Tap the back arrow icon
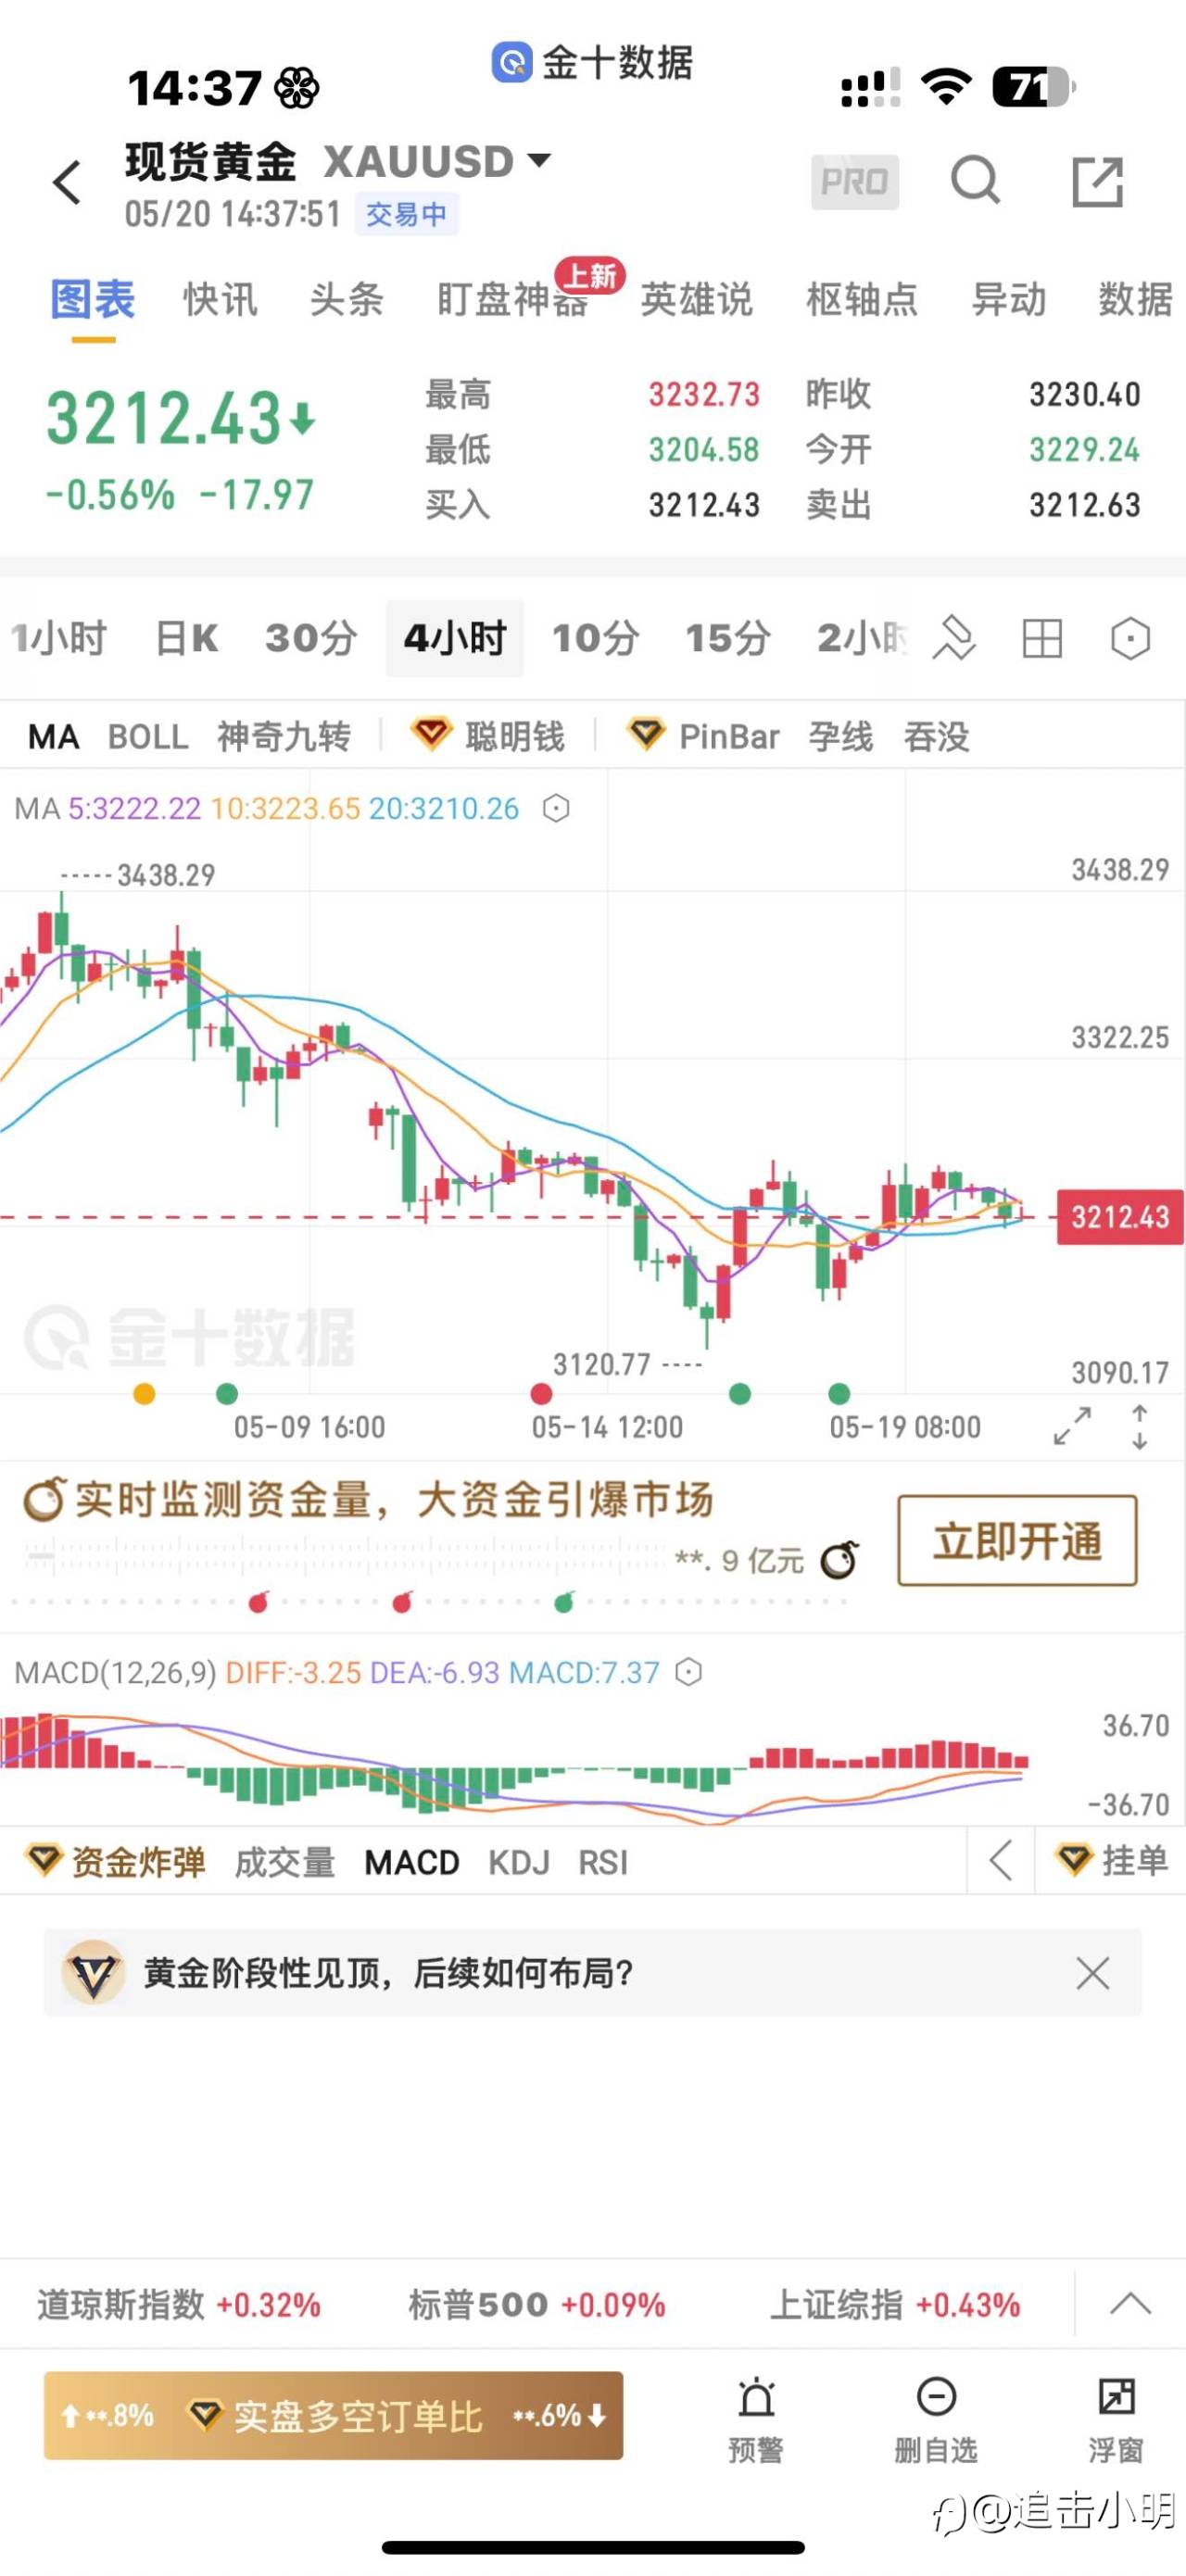This screenshot has height=2576, width=1186. 67,182
